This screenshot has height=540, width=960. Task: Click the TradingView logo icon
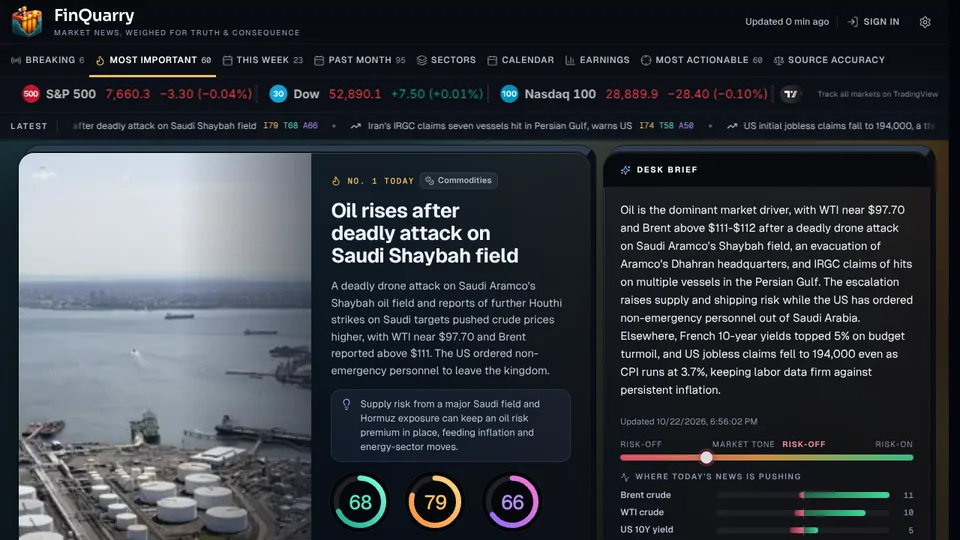[790, 94]
